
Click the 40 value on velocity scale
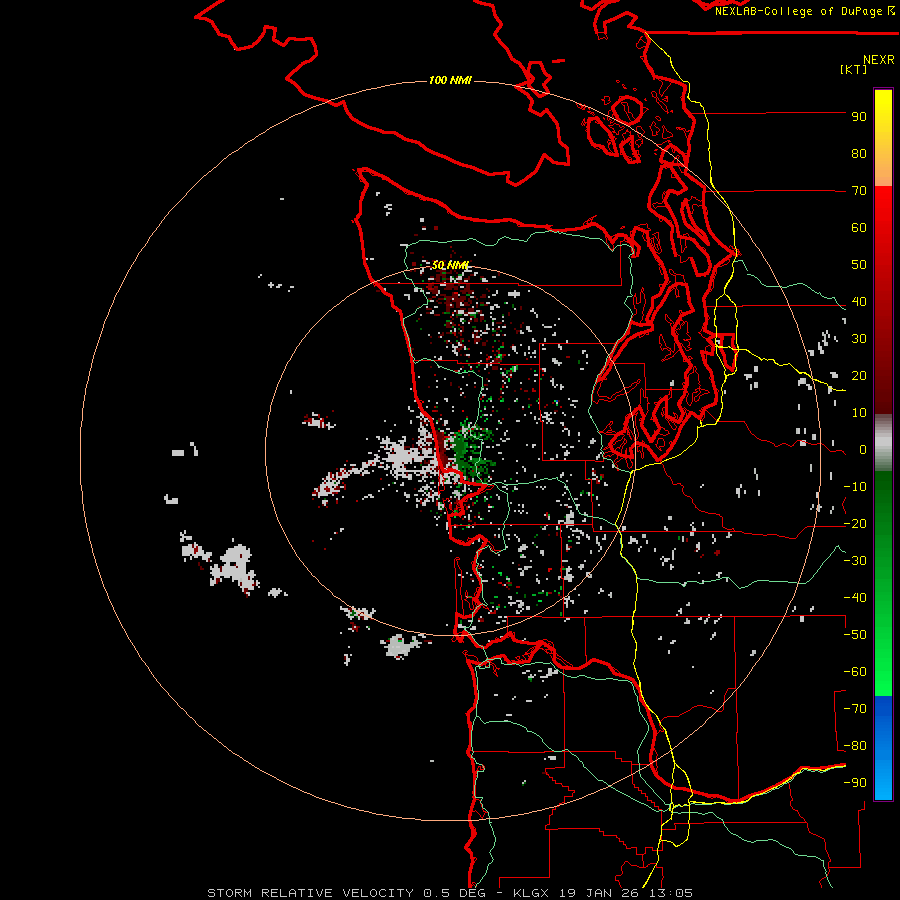[x=859, y=302]
